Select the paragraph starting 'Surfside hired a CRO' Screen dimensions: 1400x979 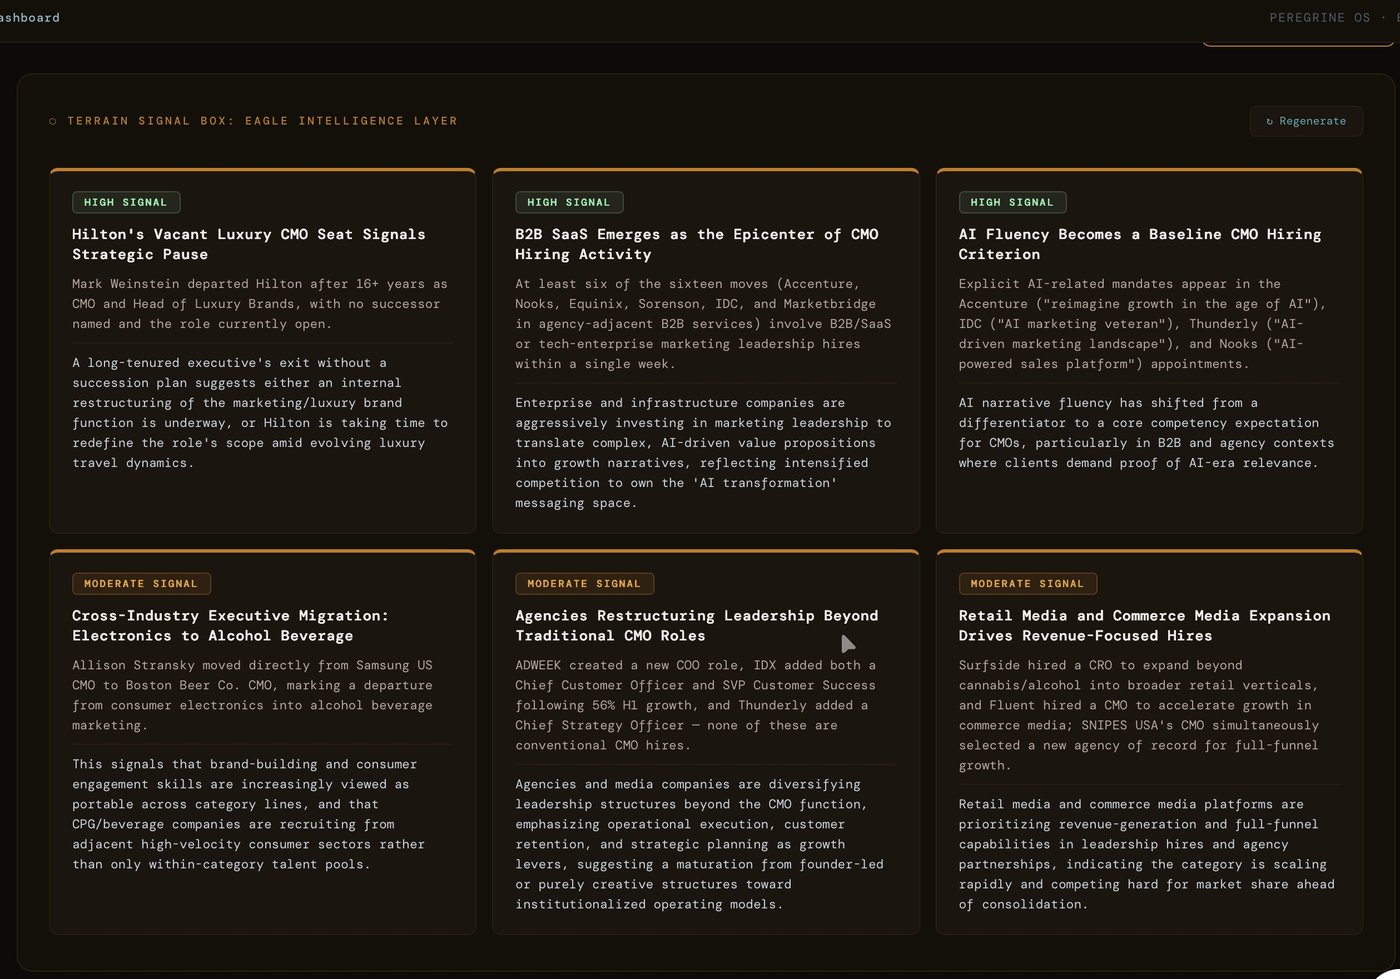point(1139,715)
